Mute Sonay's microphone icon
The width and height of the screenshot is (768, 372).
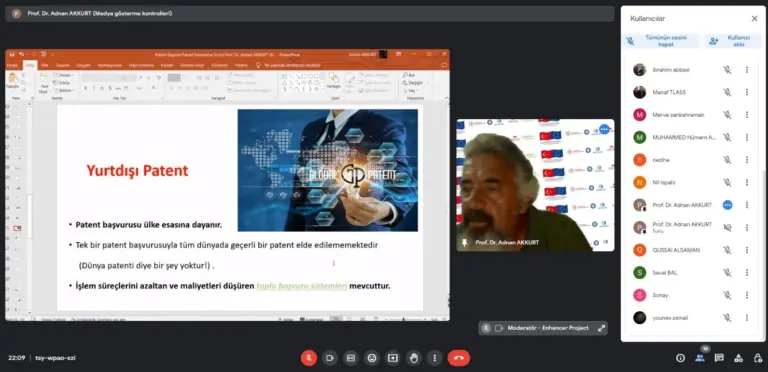tap(727, 295)
